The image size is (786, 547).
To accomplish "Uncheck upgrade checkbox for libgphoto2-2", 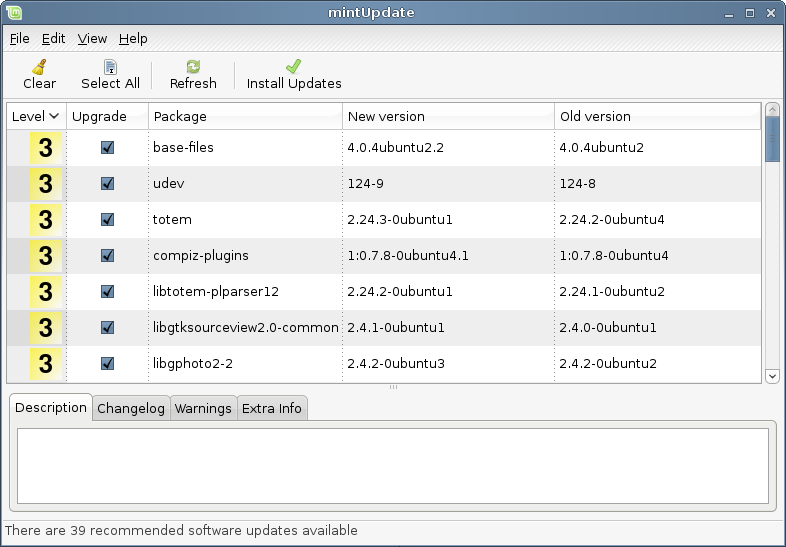I will coord(107,364).
